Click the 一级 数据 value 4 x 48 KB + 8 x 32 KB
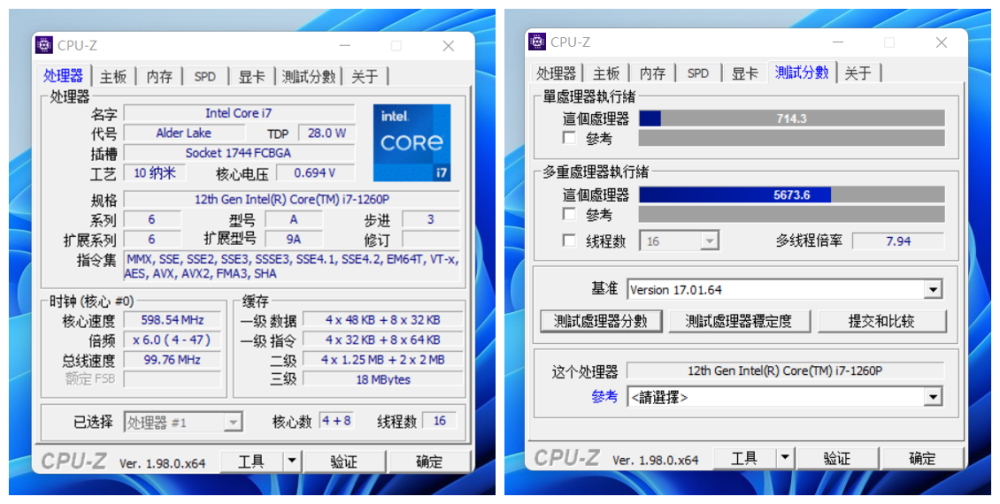This screenshot has height=504, width=1000. click(383, 320)
